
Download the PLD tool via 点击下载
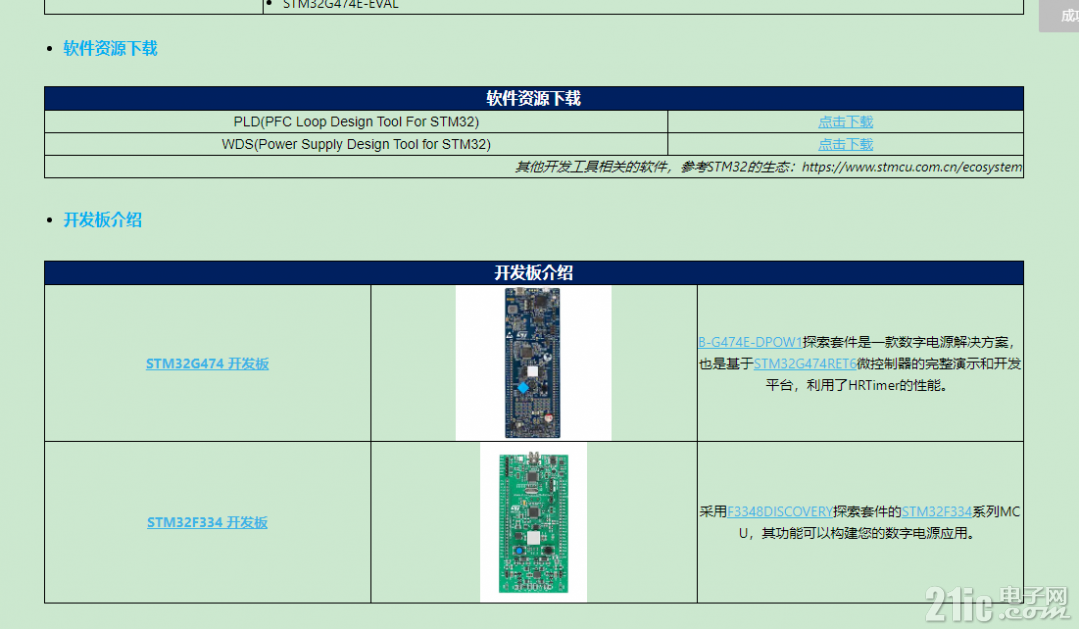pyautogui.click(x=845, y=122)
